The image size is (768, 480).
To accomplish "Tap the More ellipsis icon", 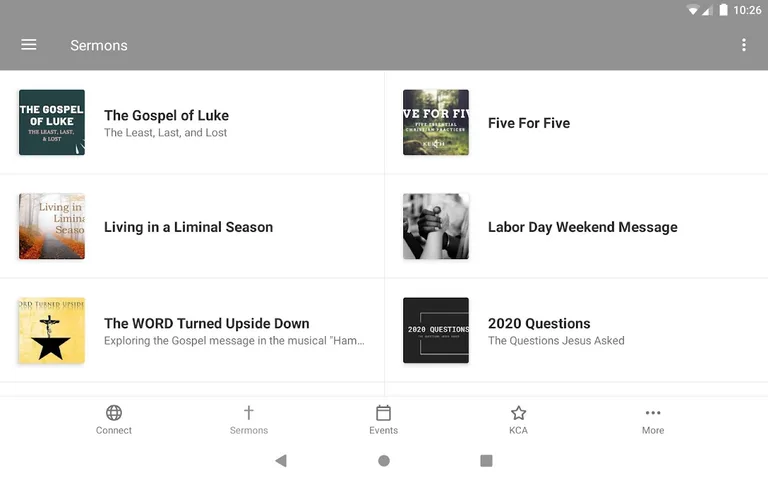I will tap(653, 413).
